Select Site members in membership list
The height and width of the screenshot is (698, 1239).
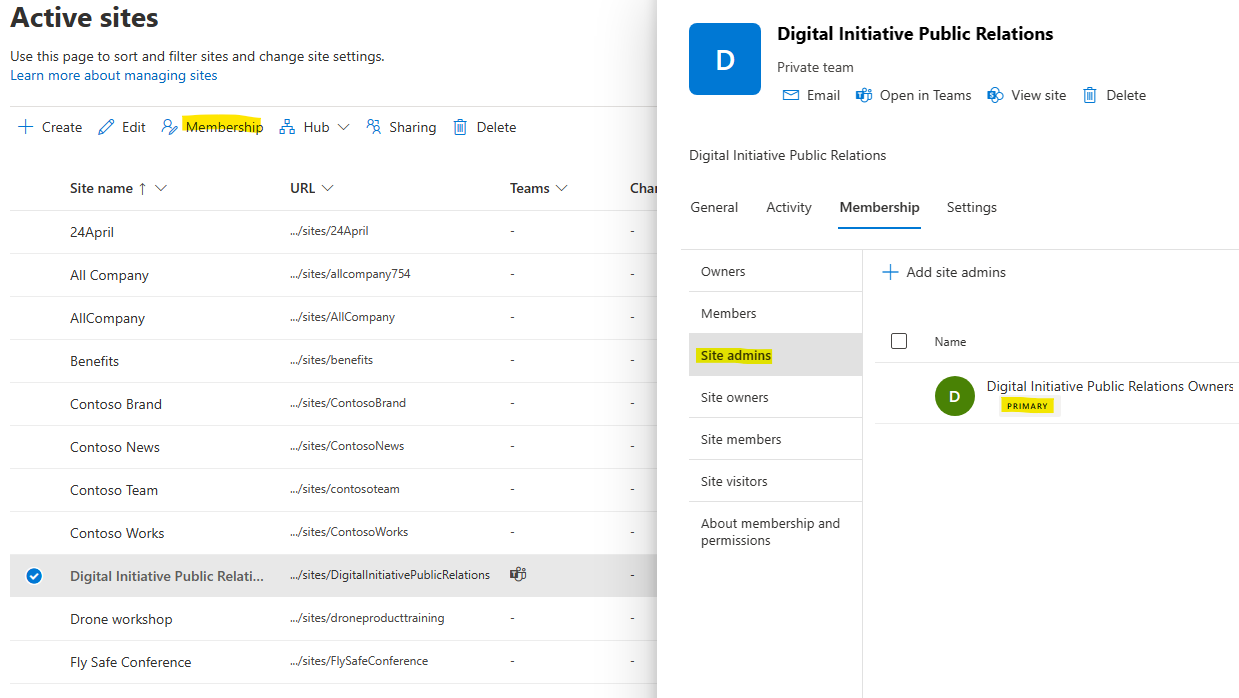click(x=775, y=439)
